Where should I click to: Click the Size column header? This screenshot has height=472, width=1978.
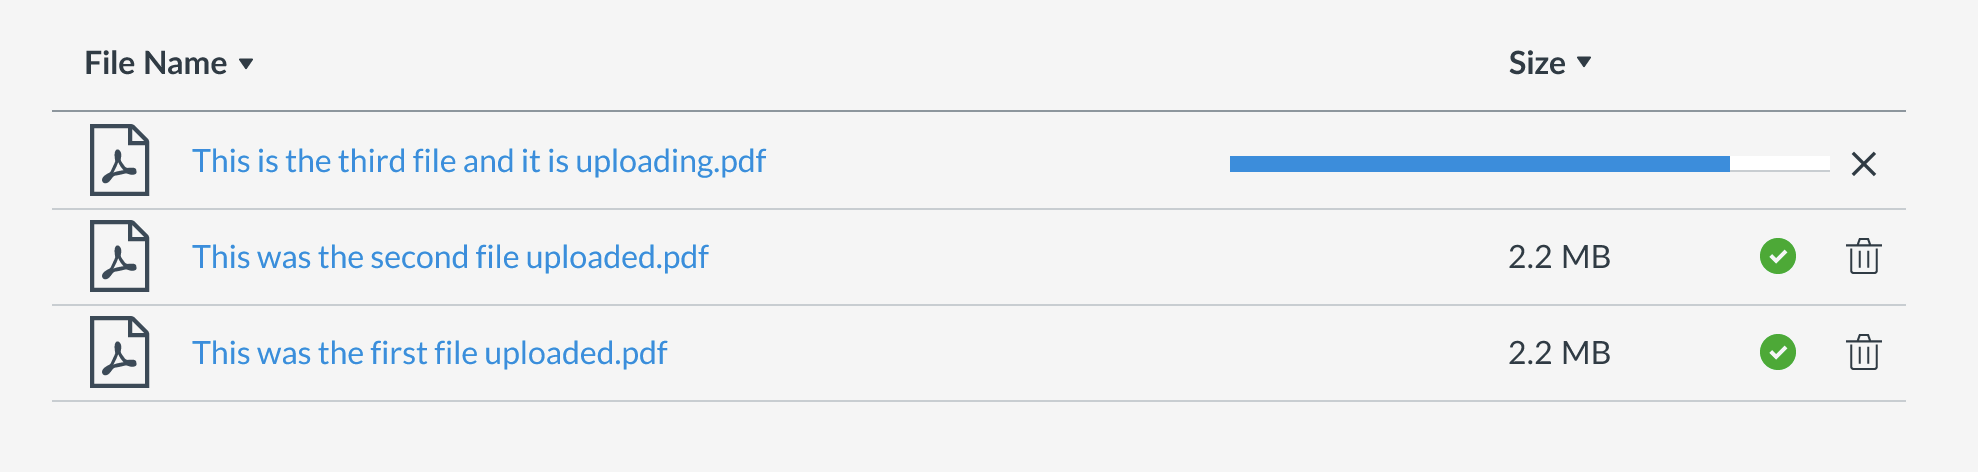coord(1536,63)
